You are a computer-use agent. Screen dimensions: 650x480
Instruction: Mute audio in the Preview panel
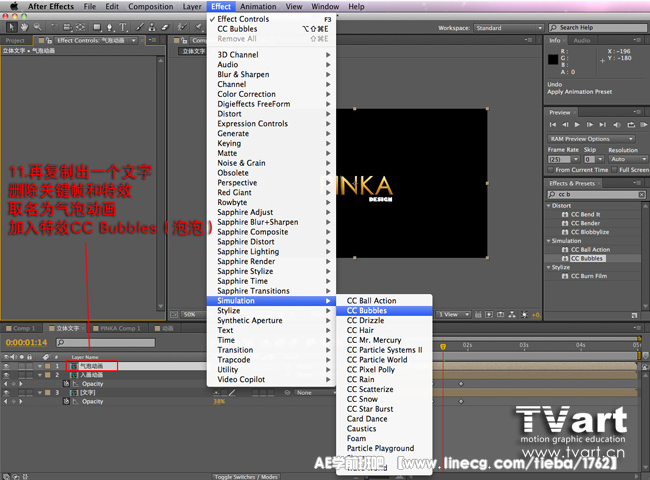click(617, 124)
